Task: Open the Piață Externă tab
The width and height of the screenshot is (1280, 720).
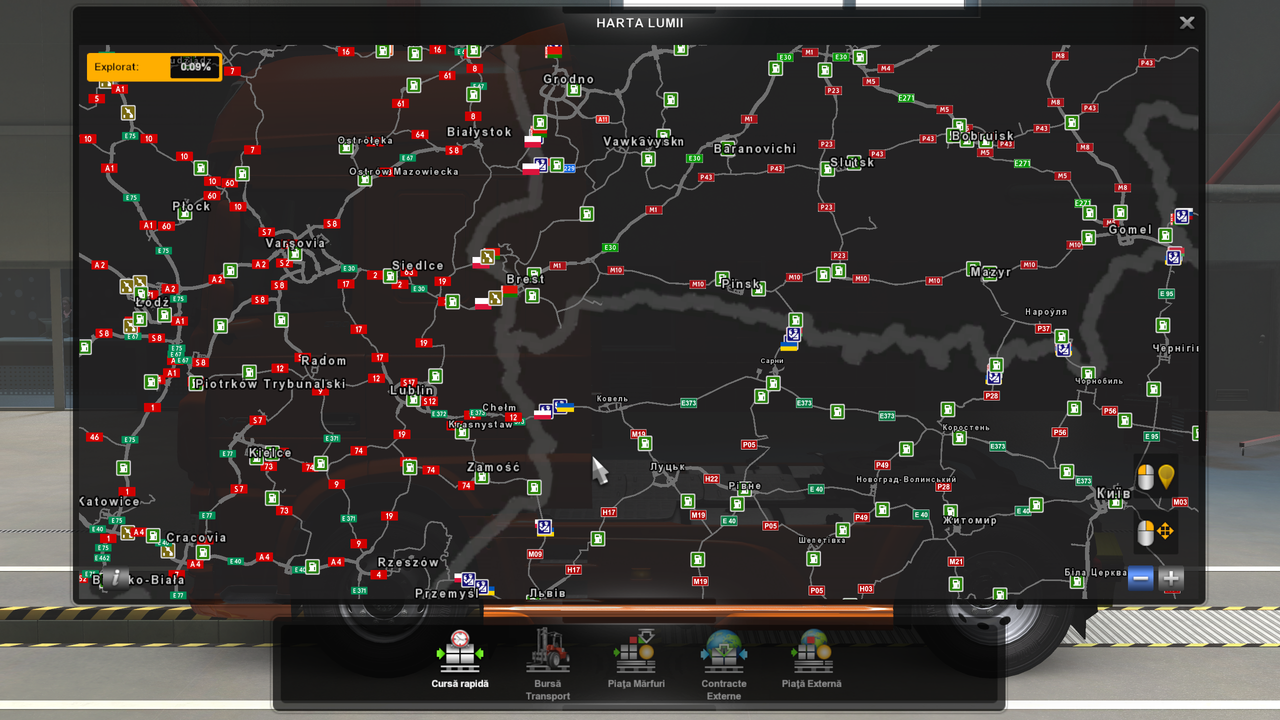Action: click(812, 659)
